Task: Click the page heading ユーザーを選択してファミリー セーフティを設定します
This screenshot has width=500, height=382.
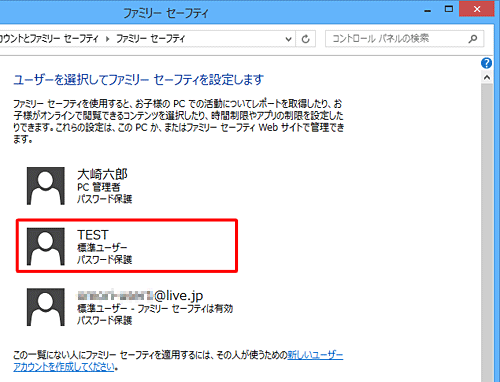Action: tap(138, 80)
